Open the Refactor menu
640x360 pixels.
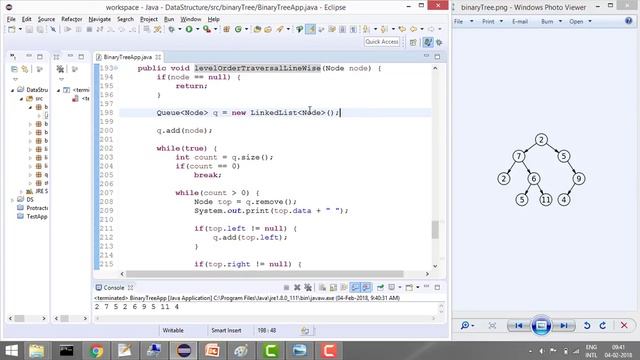point(71,19)
